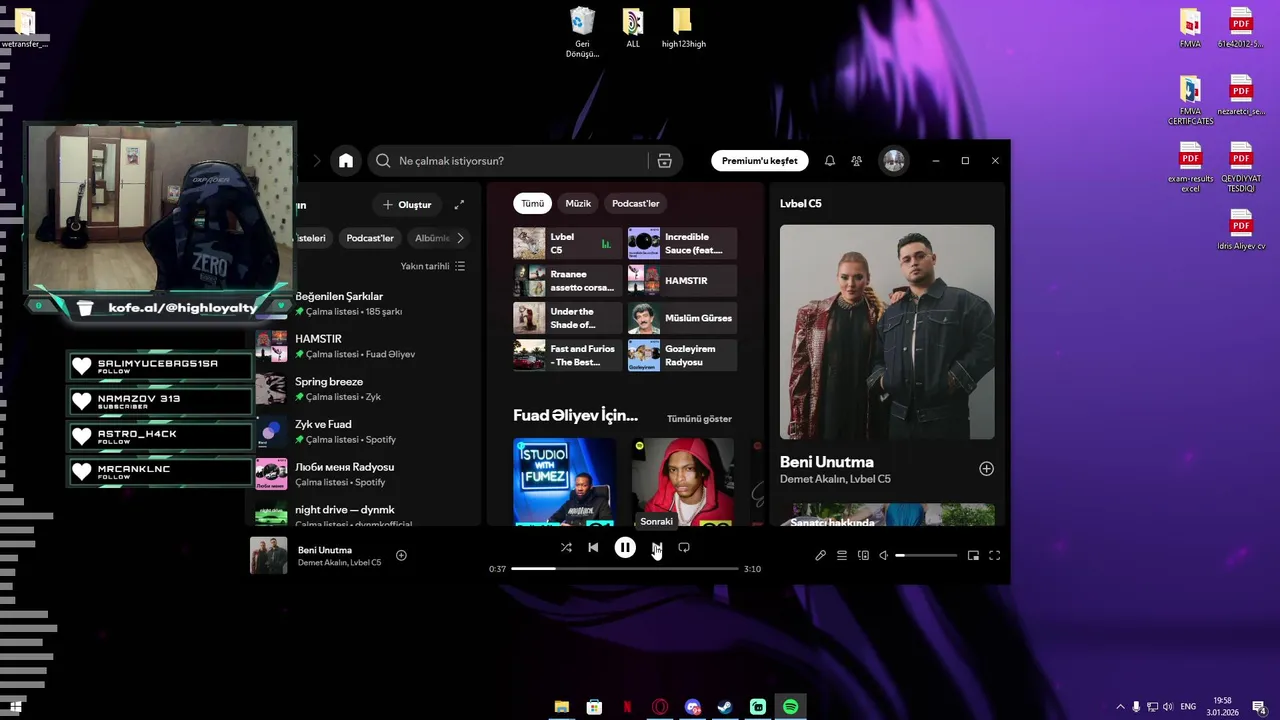Open Spring breeze playlist
The image size is (1280, 720).
tap(362, 389)
